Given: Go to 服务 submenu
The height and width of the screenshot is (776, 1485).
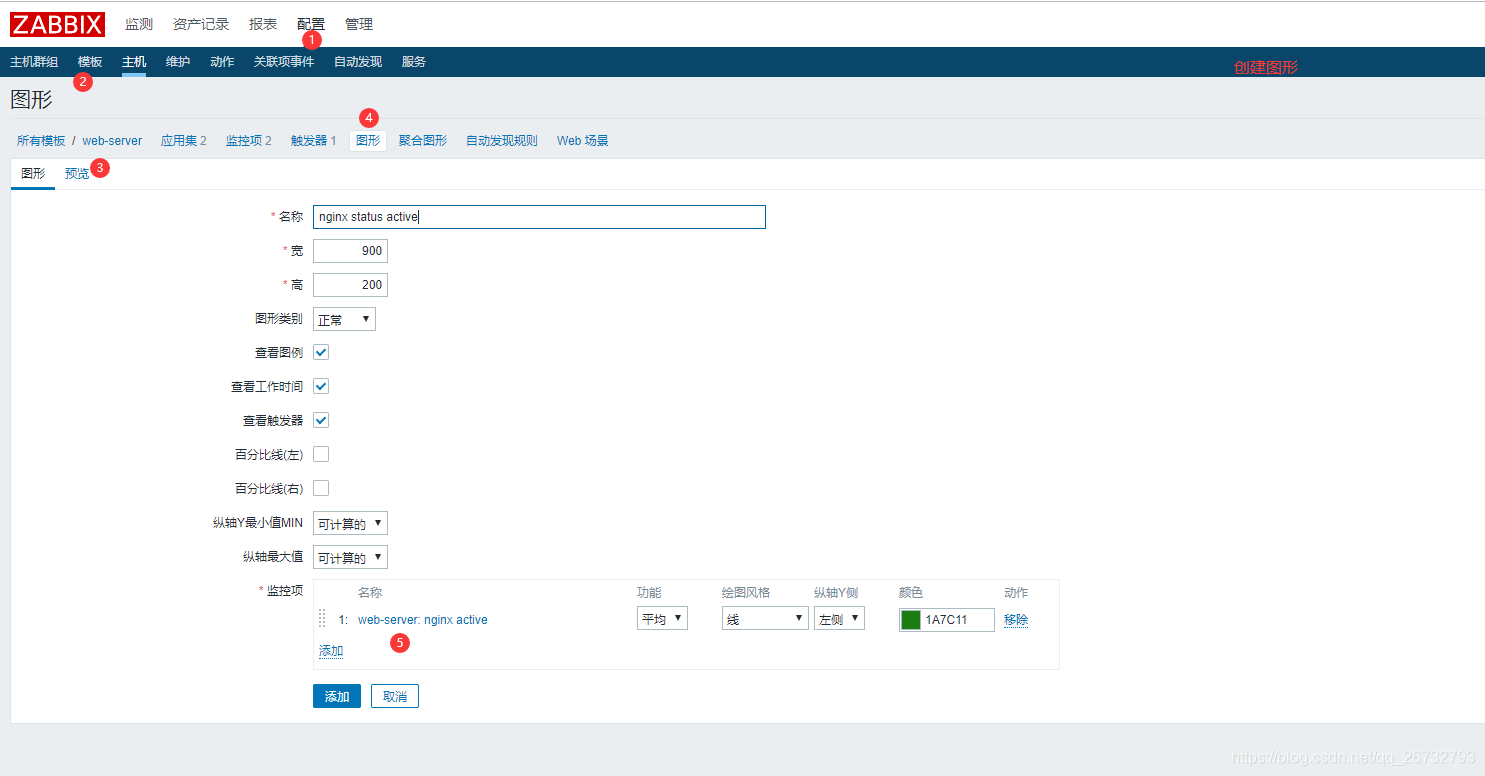Looking at the screenshot, I should 414,62.
